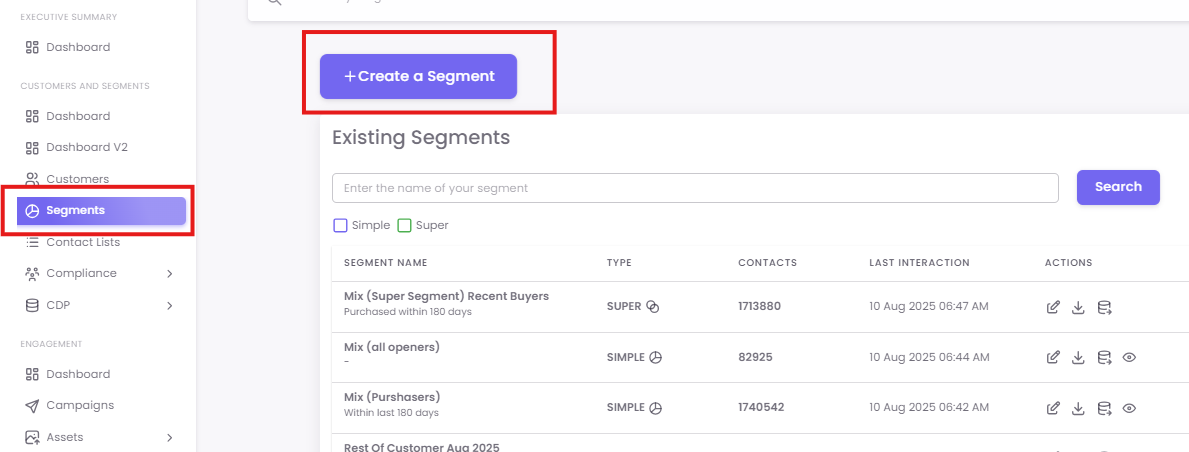Toggle the Super segment filter checkbox
Viewport: 1189px width, 452px height.
[x=404, y=225]
